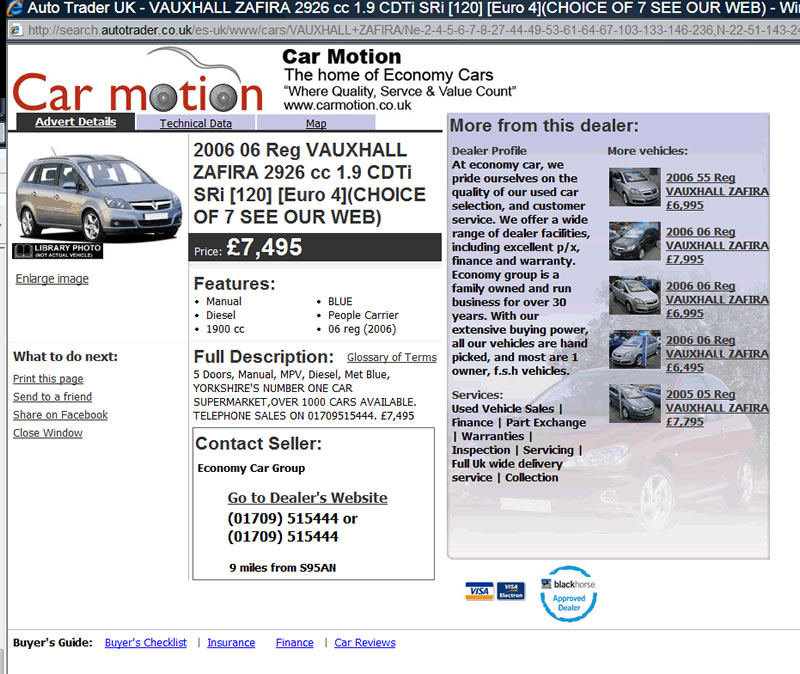Click the 'Economy Car Group' seller name

[x=251, y=468]
